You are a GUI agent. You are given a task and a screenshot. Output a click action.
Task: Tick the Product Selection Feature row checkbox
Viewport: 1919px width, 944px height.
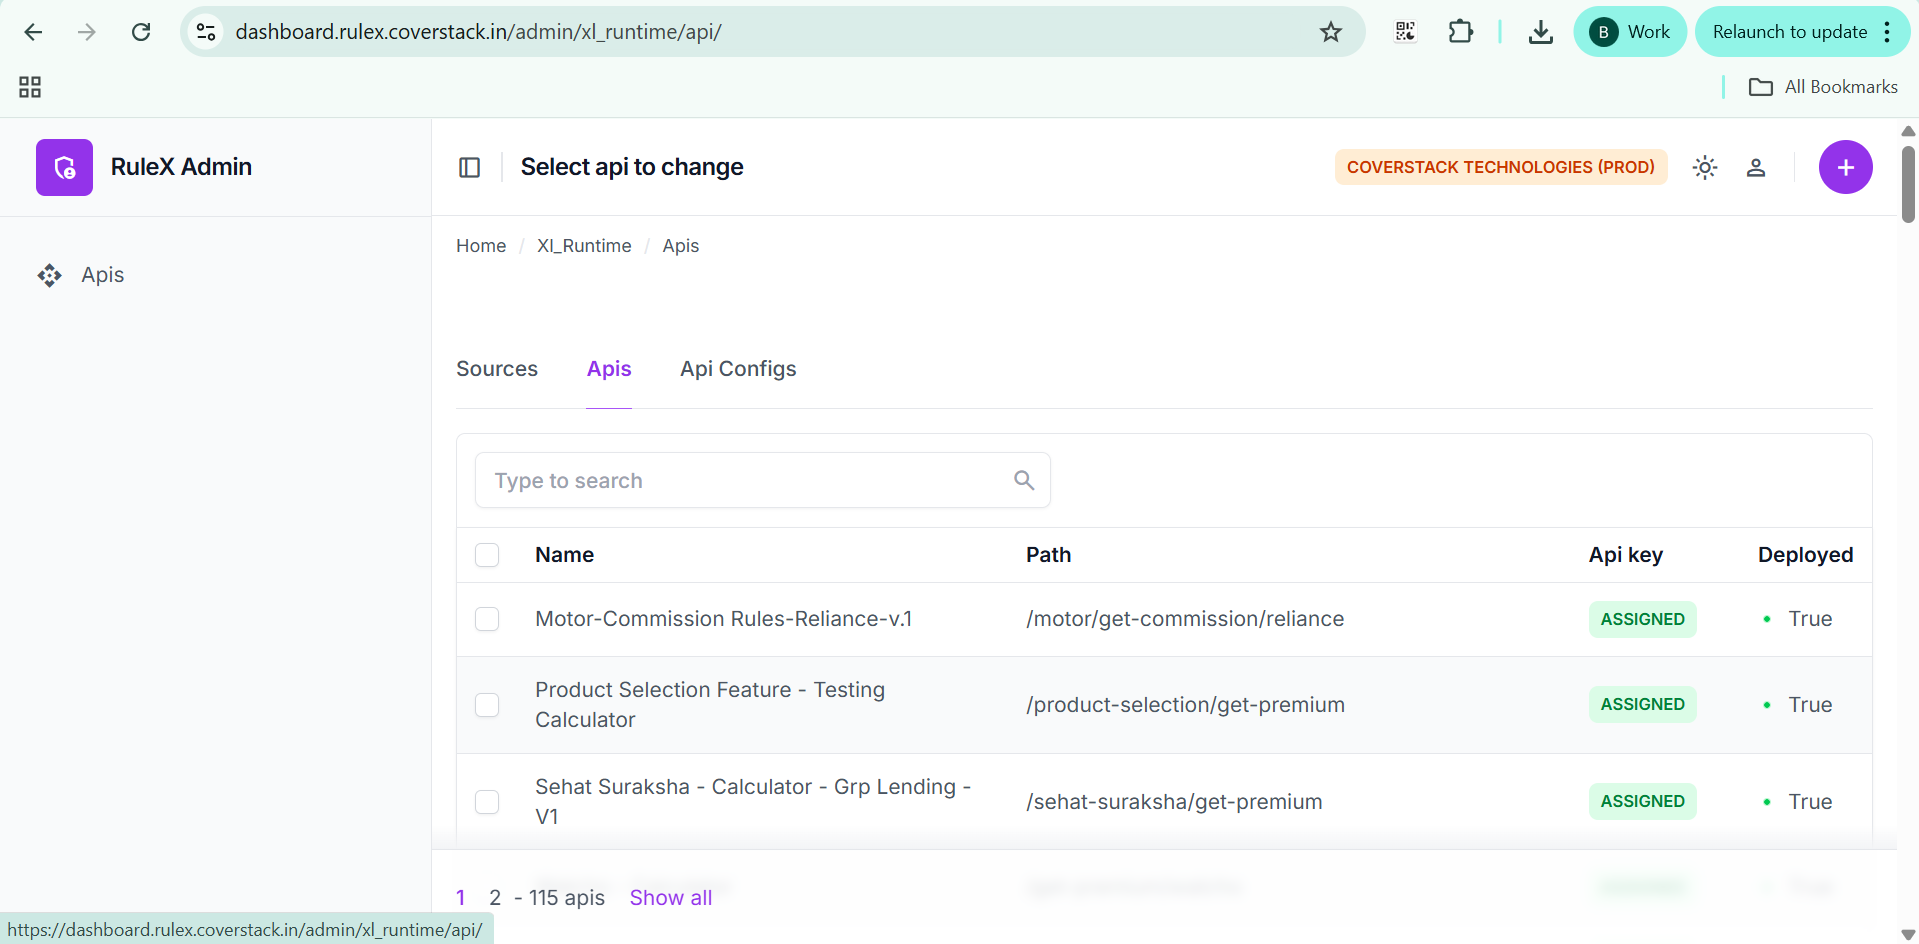(487, 705)
